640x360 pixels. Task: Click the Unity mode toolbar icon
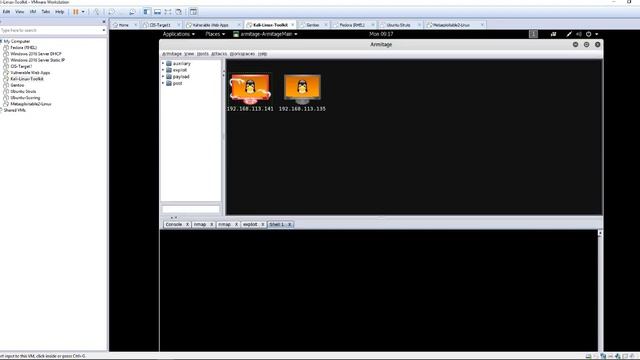click(x=179, y=12)
